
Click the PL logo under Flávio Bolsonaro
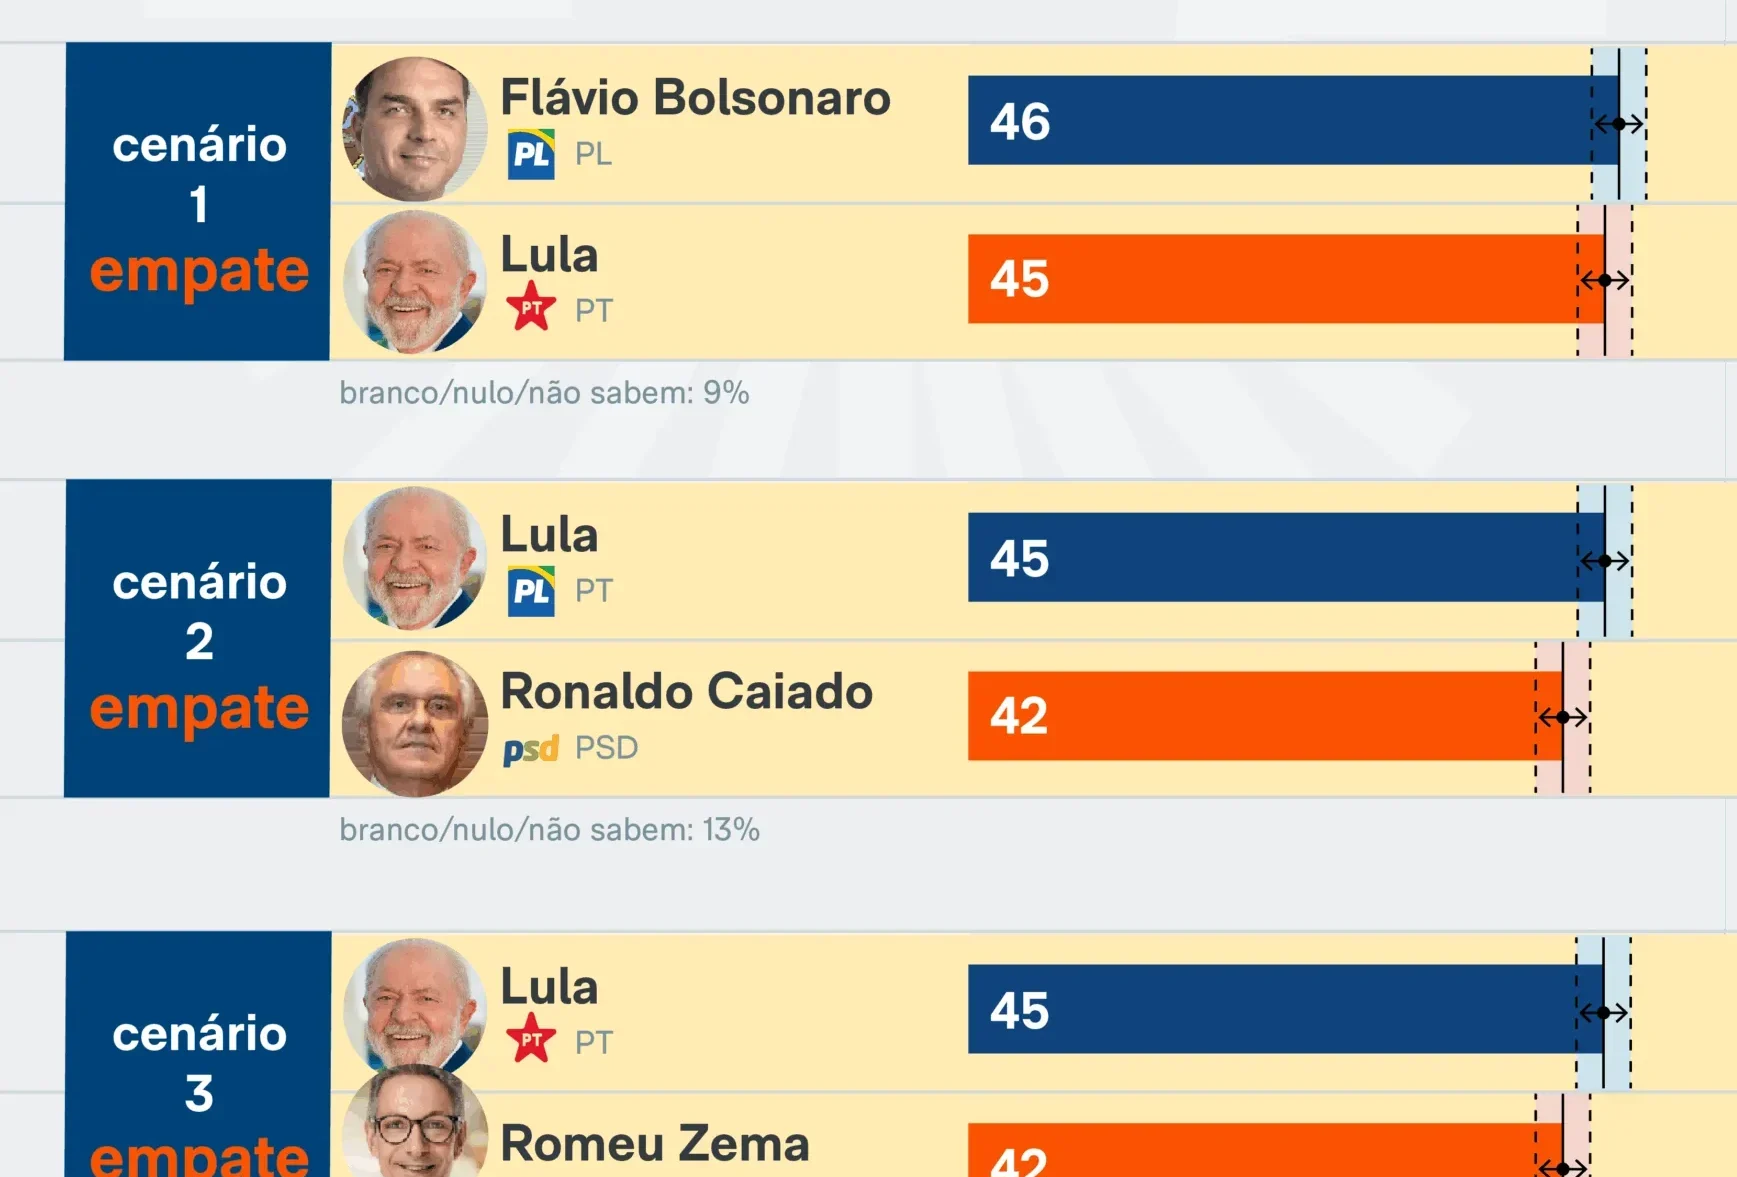point(531,154)
